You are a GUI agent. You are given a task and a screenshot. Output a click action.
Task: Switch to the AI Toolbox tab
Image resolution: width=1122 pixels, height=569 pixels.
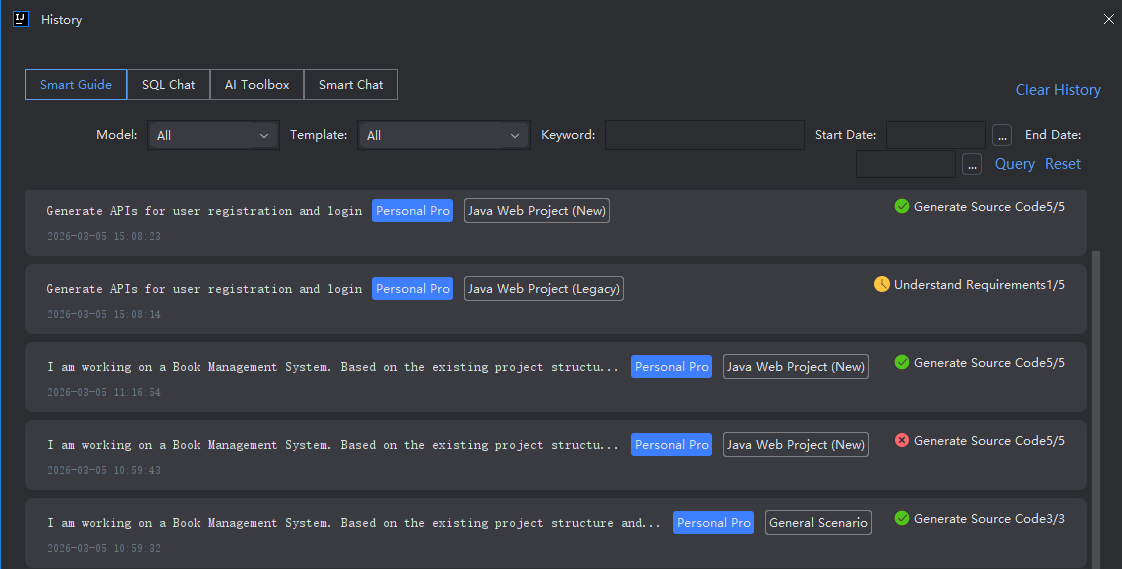tap(257, 85)
